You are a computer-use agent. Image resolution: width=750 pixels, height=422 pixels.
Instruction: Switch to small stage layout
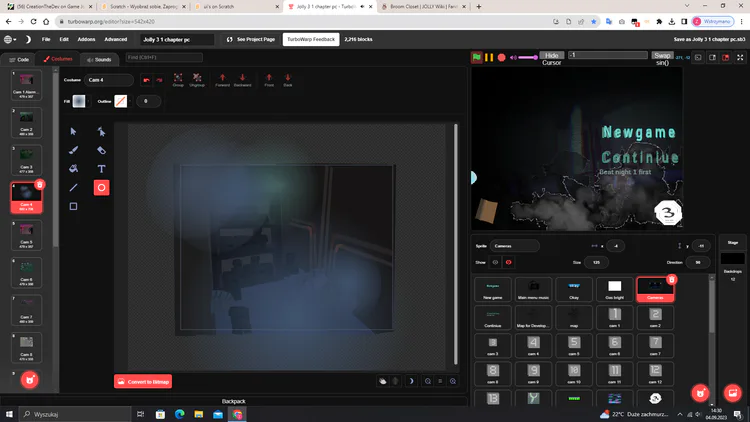[x=712, y=57]
